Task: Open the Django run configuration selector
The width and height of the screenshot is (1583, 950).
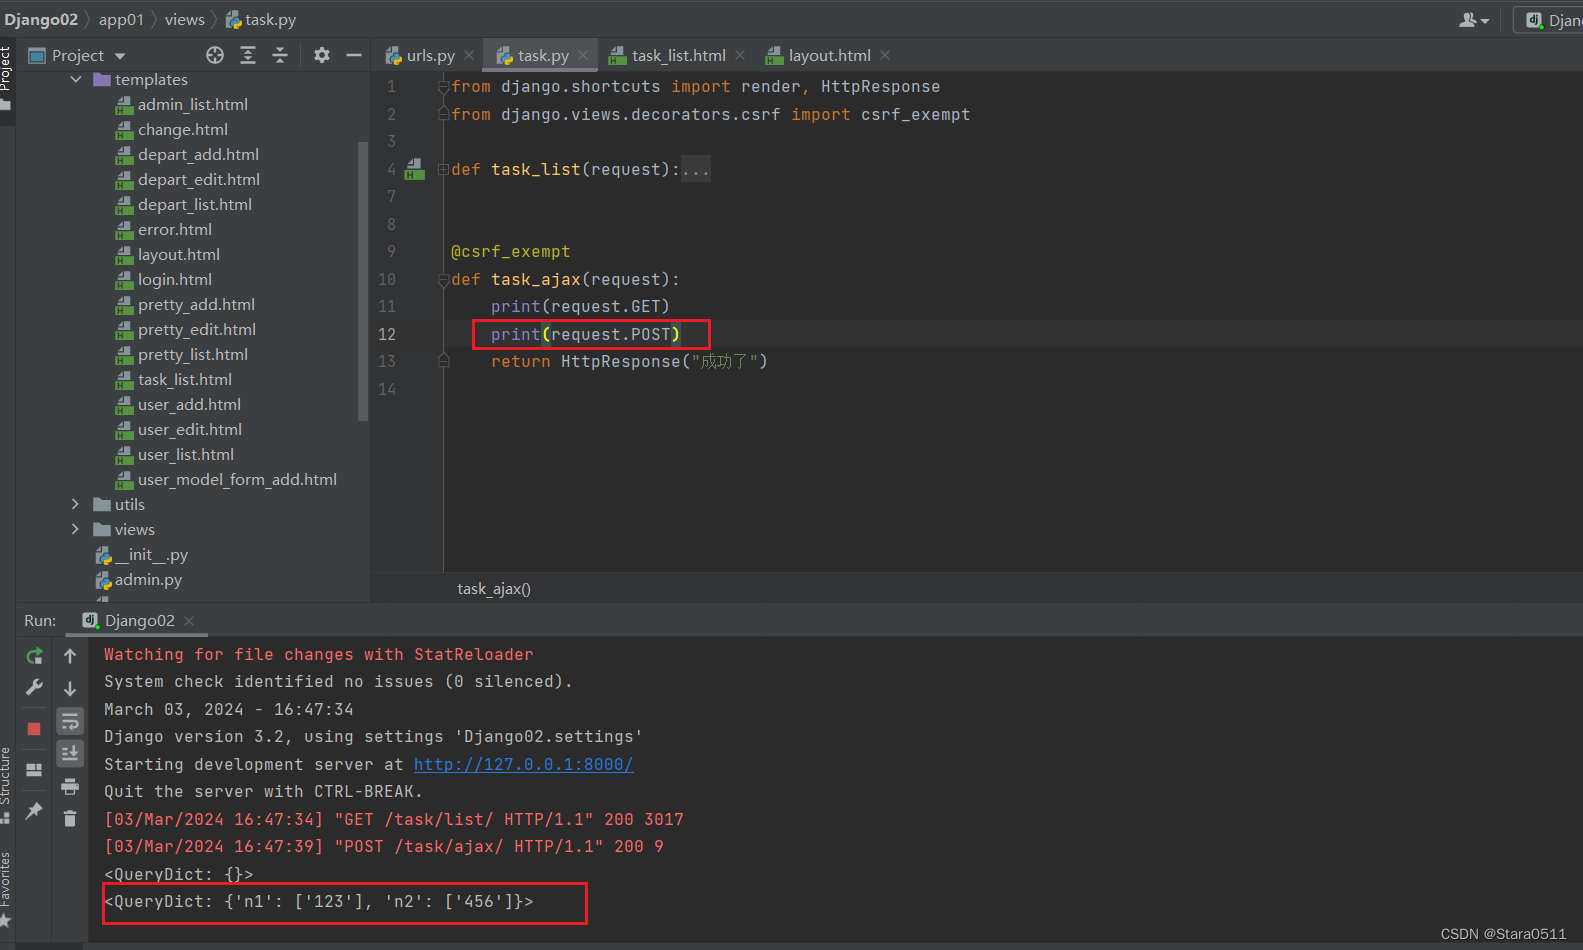Action: pos(1550,20)
